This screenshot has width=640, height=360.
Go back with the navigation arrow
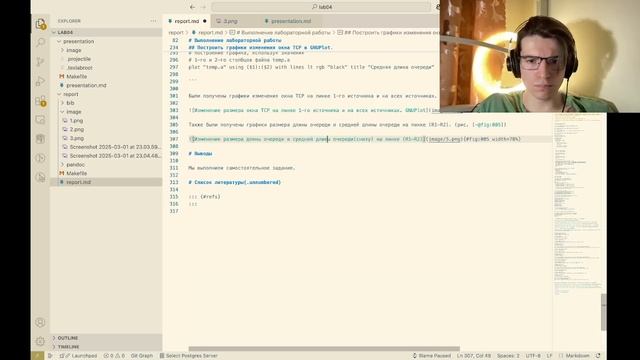click(192, 7)
